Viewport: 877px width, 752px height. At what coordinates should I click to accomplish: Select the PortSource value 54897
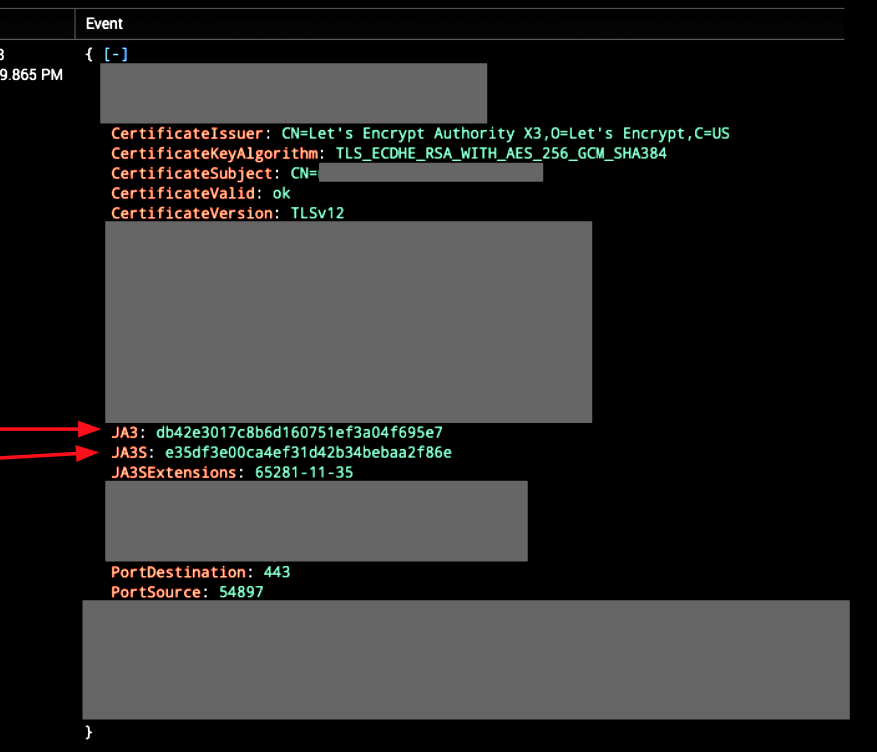(242, 592)
